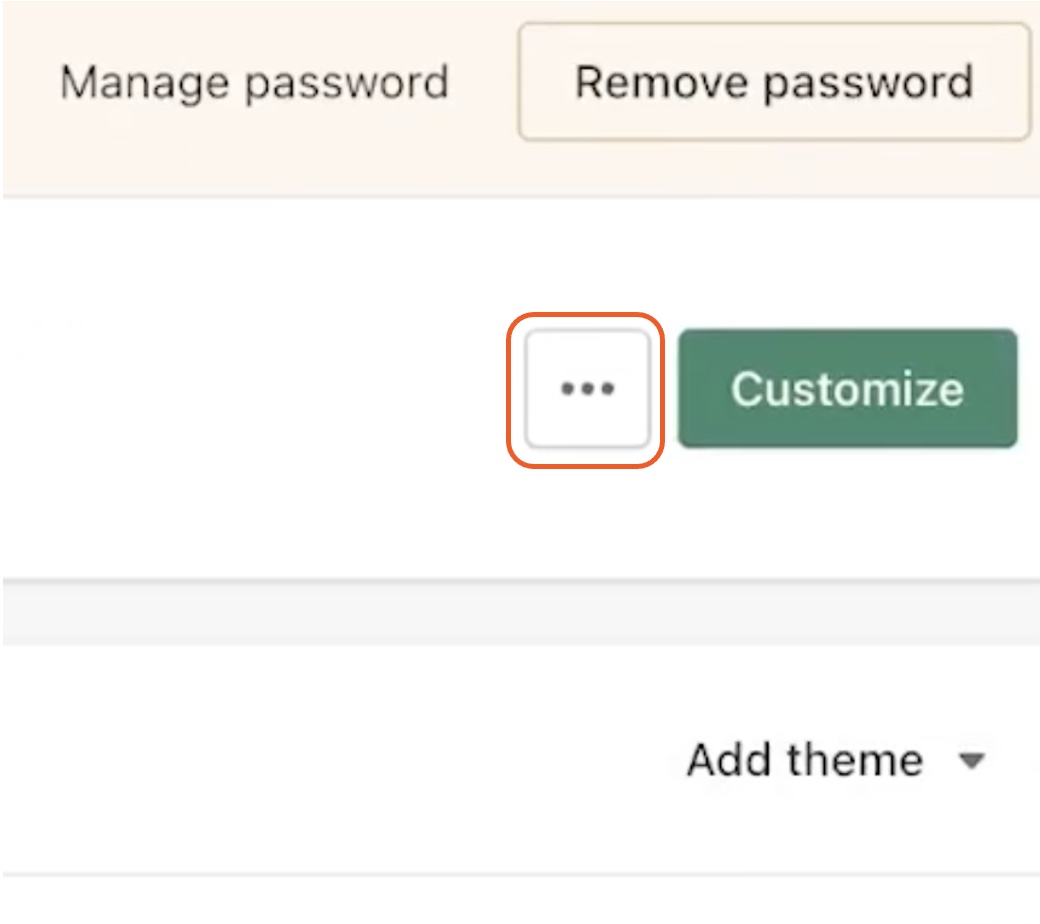The width and height of the screenshot is (1040, 924).
Task: Show more actions for the current theme
Action: 587,389
